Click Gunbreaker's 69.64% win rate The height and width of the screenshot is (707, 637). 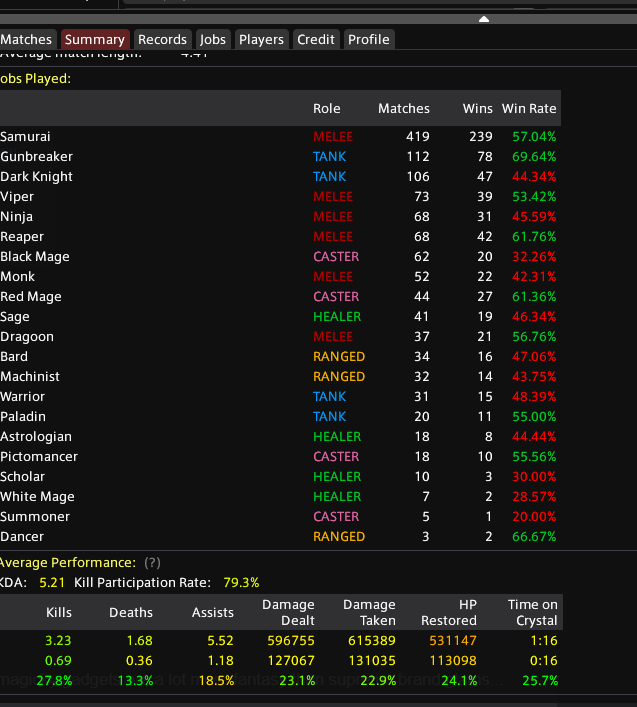534,156
